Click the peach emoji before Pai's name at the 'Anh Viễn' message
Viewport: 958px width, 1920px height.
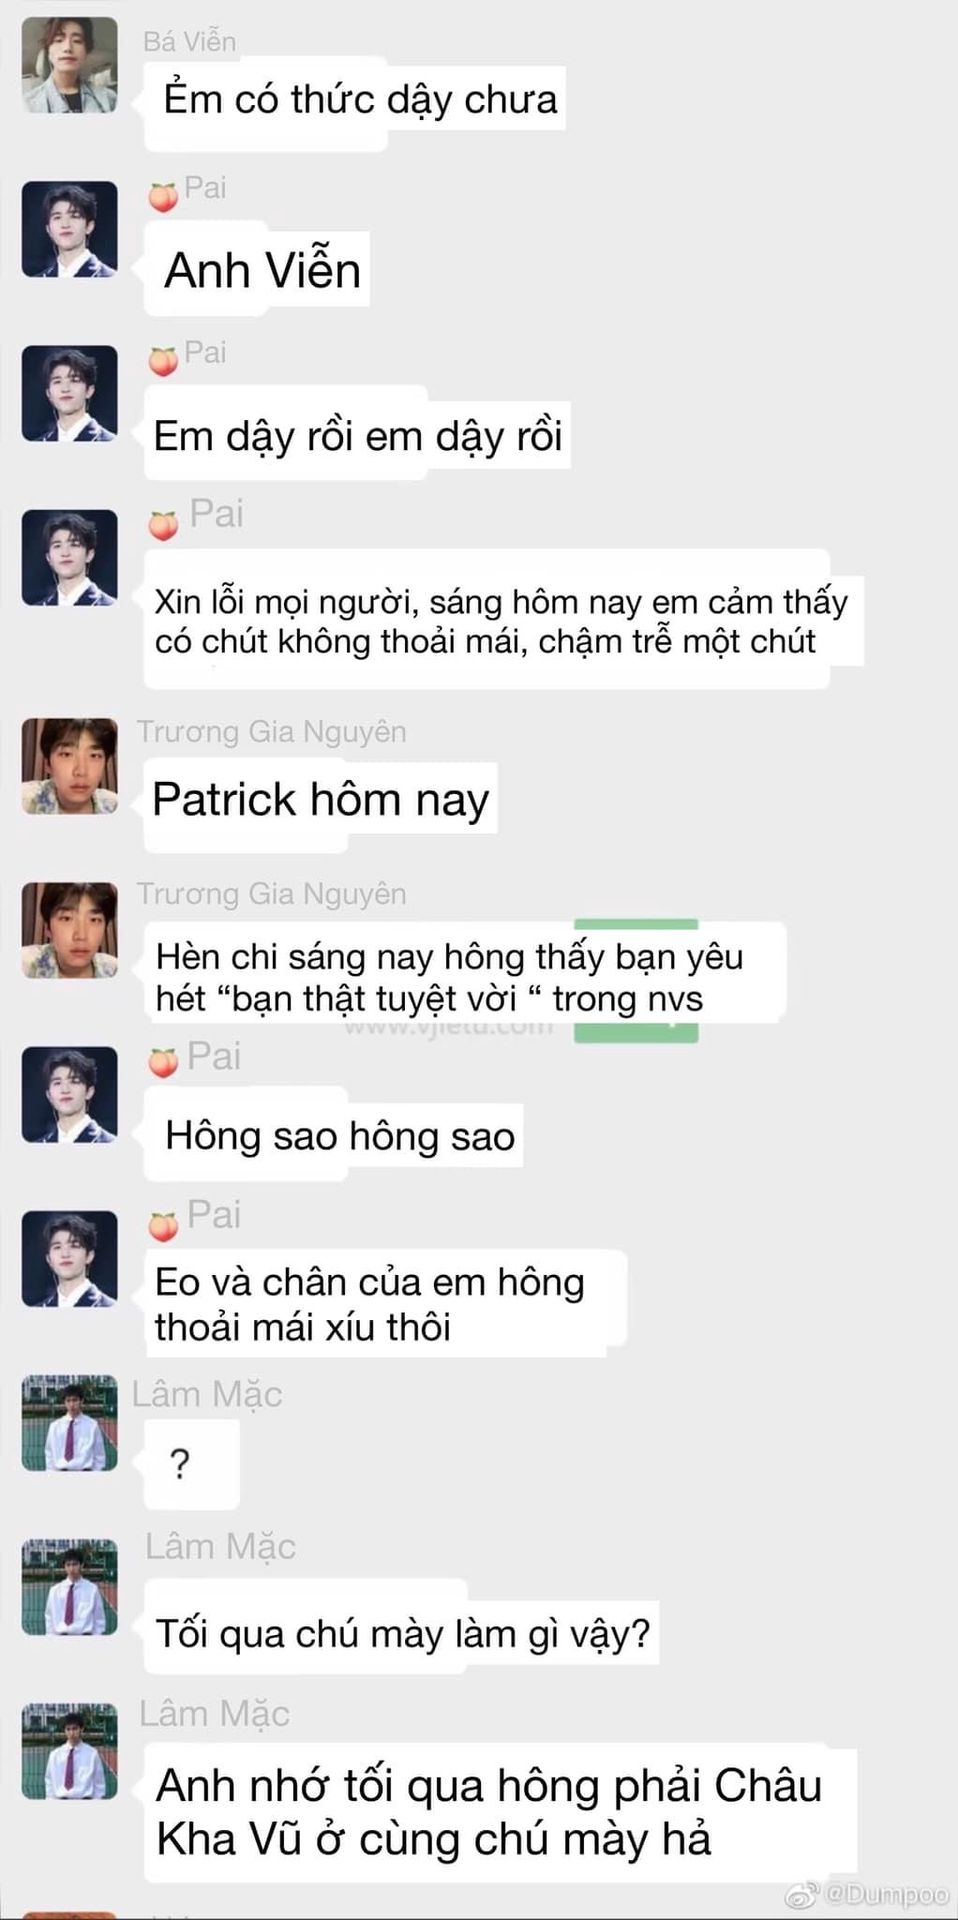[163, 196]
